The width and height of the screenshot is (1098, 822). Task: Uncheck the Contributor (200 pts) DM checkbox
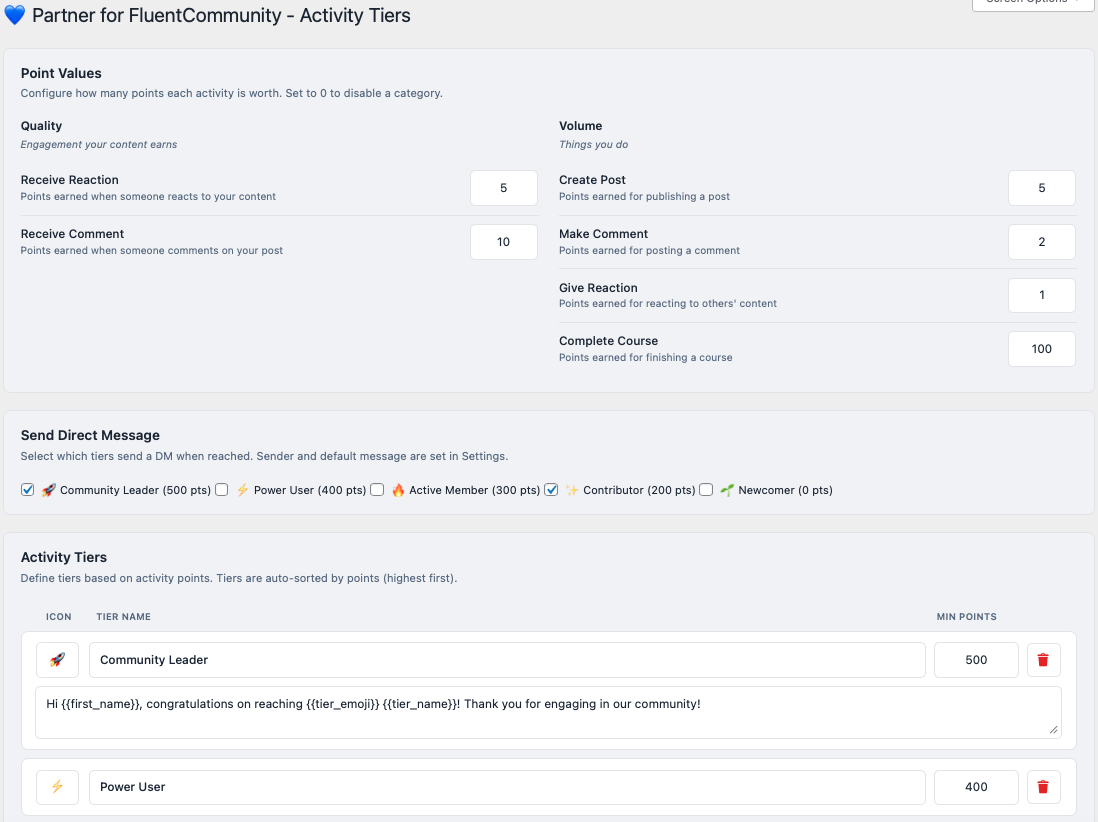(551, 489)
